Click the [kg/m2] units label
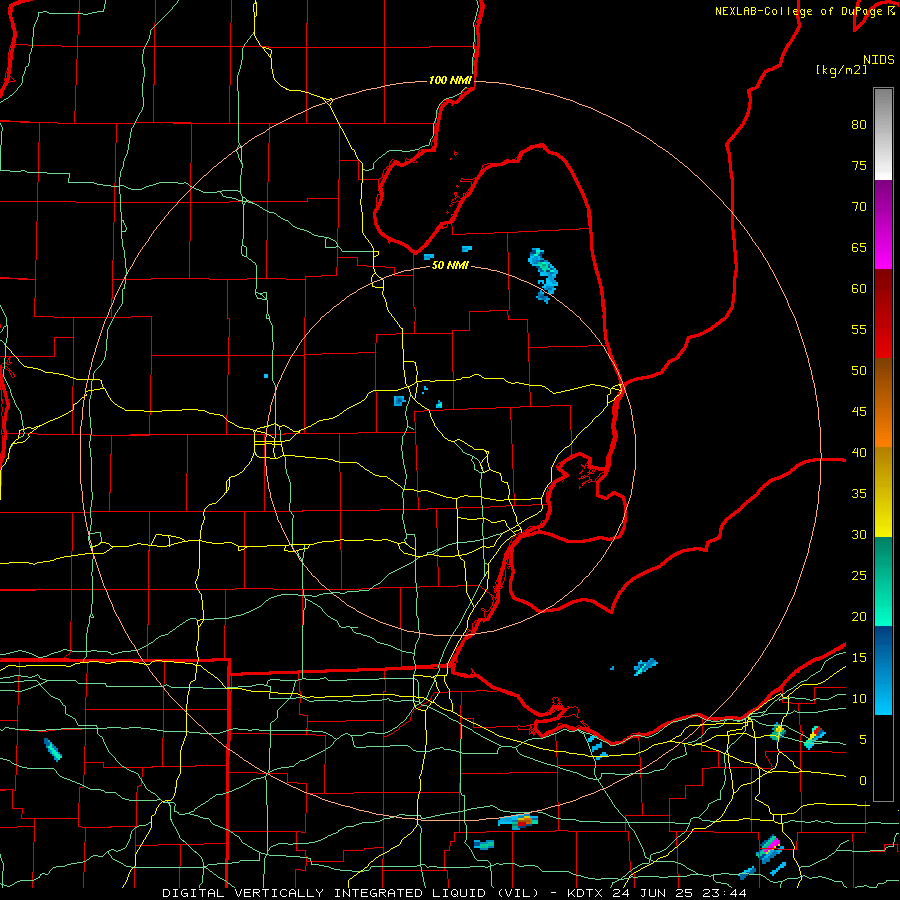 pos(841,70)
